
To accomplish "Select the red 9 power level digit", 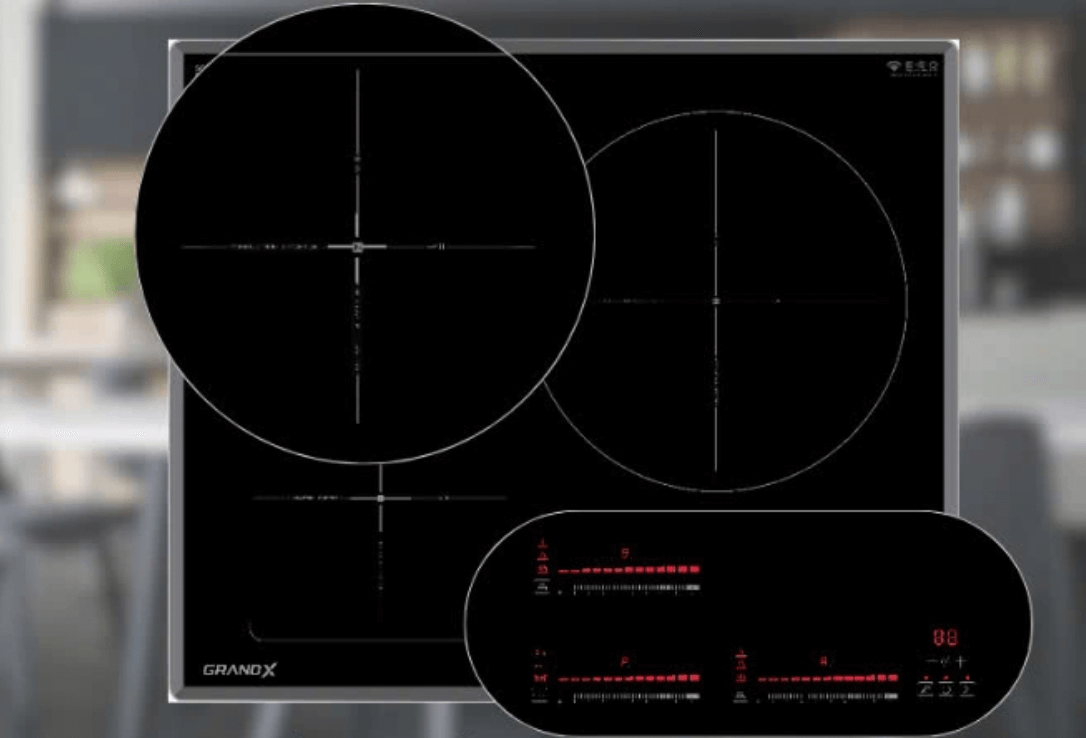I will click(x=625, y=552).
